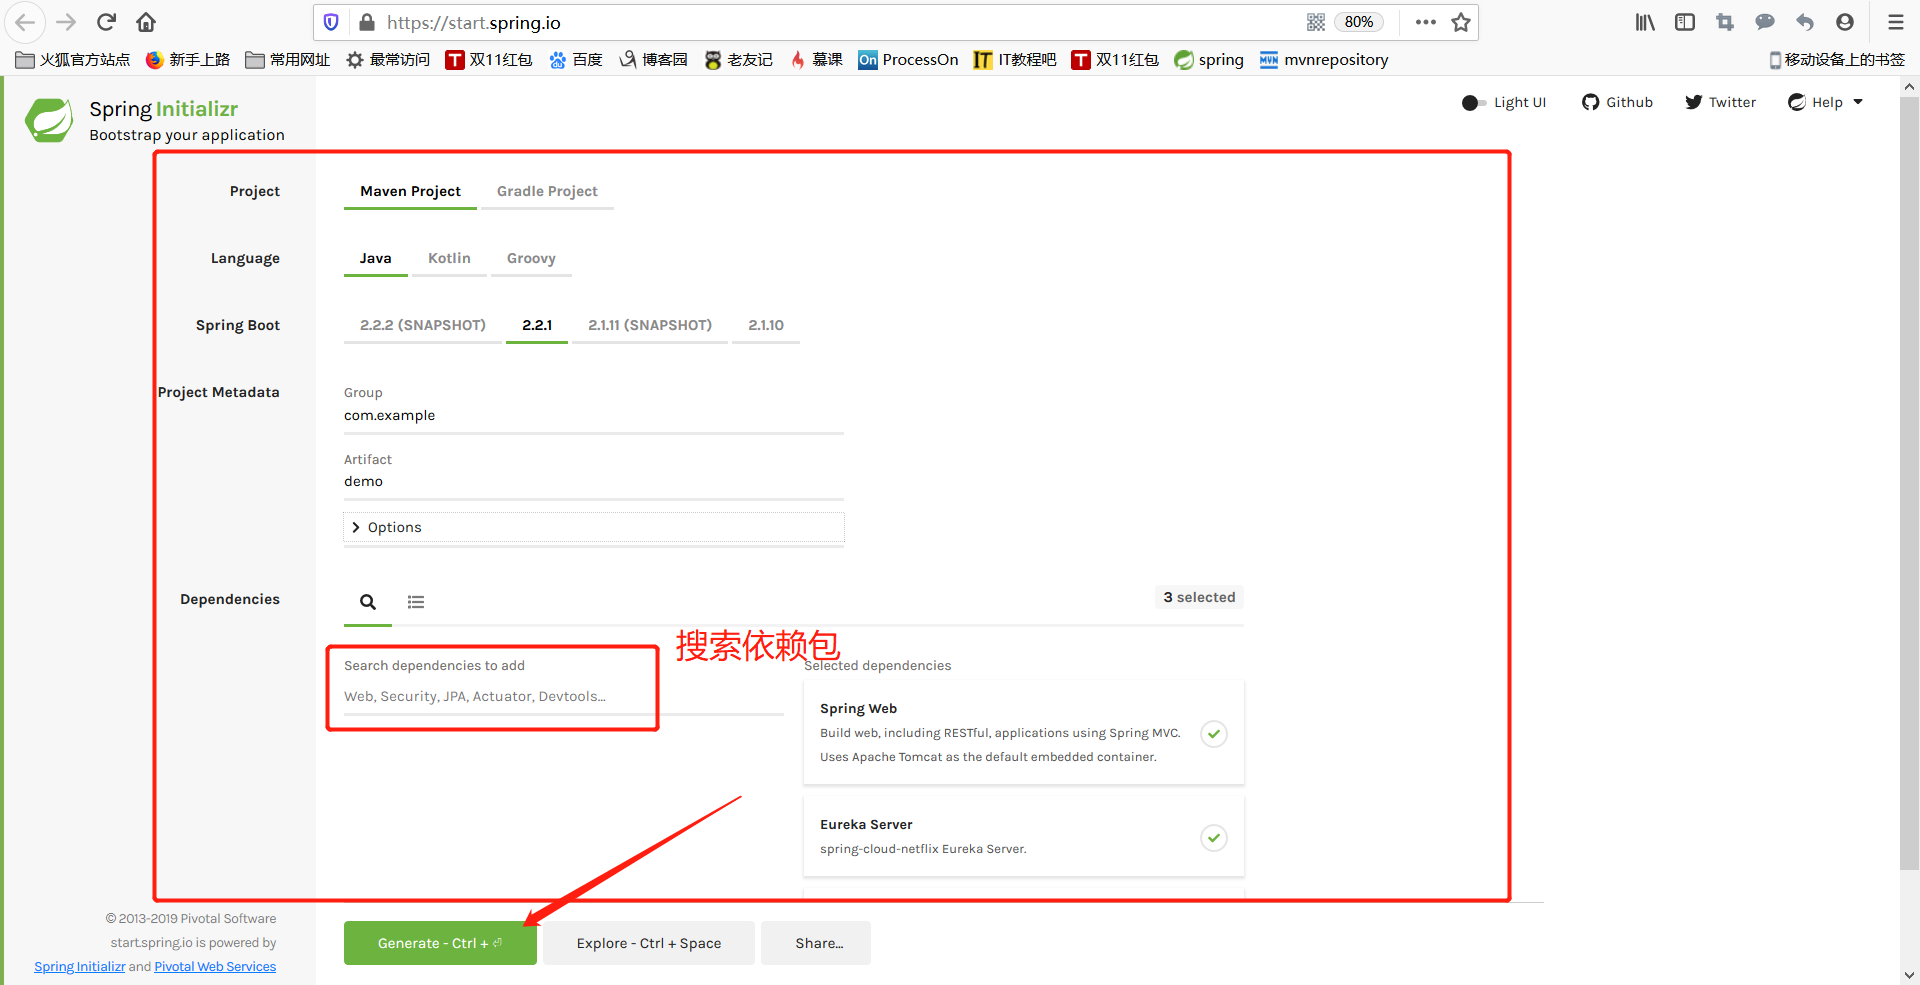Image resolution: width=1920 pixels, height=985 pixels.
Task: Open the 百度 bookmark
Action: [x=575, y=60]
